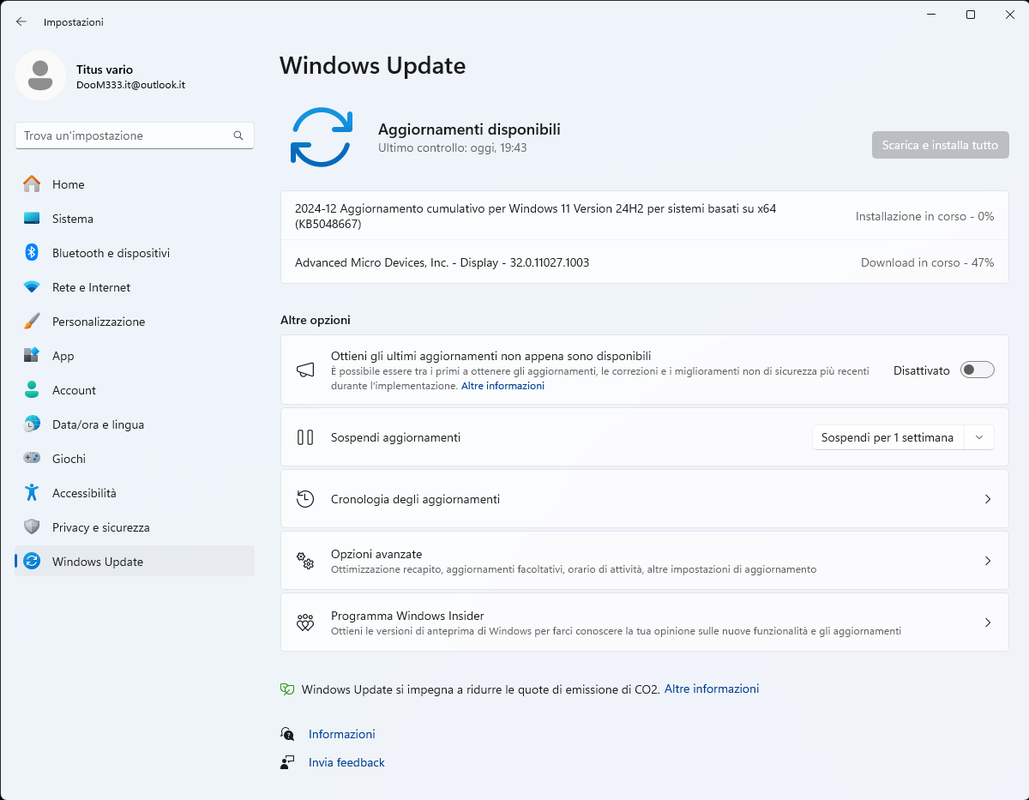
Task: Click the gears icon for Opzioni avanzate
Action: pyautogui.click(x=305, y=560)
